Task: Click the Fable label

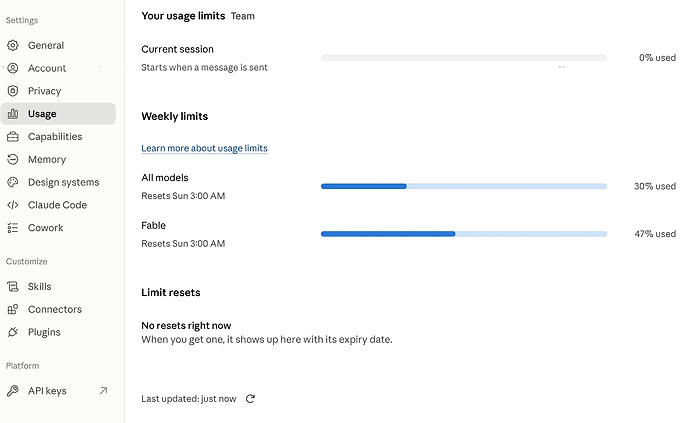Action: 154,225
